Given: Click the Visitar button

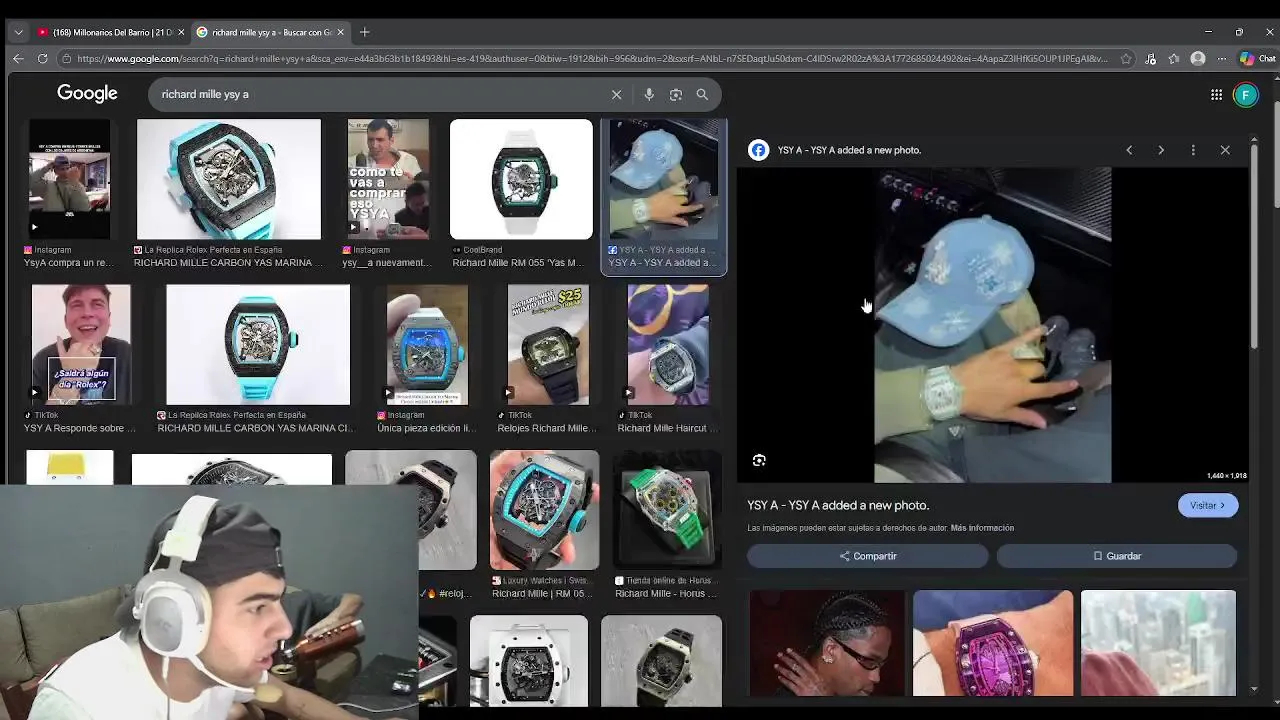Looking at the screenshot, I should pos(1208,506).
